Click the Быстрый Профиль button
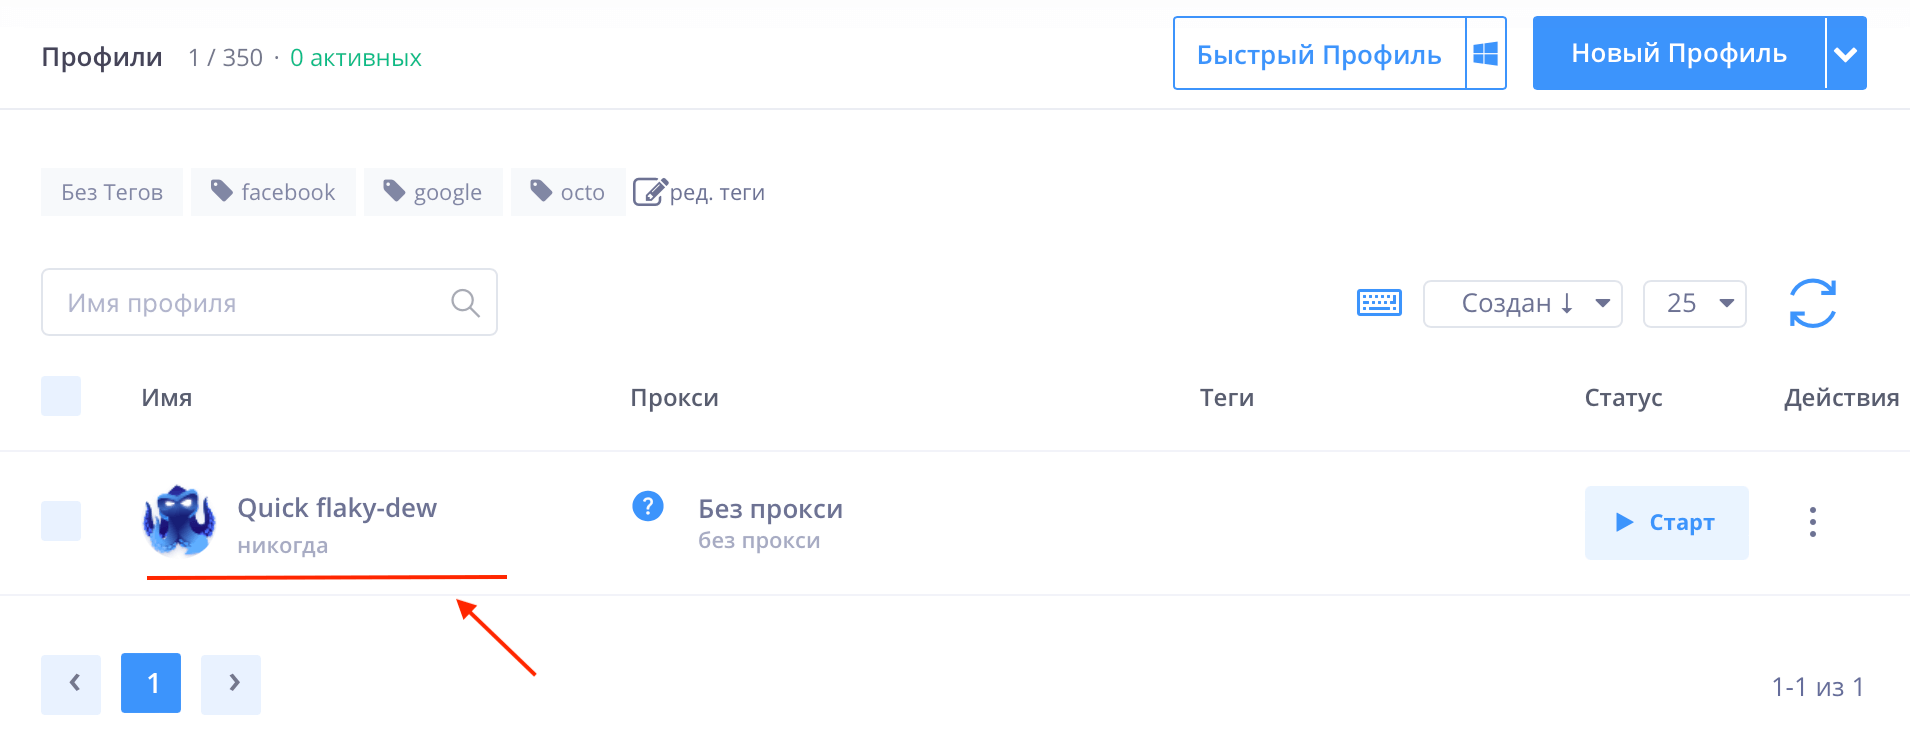 click(x=1319, y=54)
